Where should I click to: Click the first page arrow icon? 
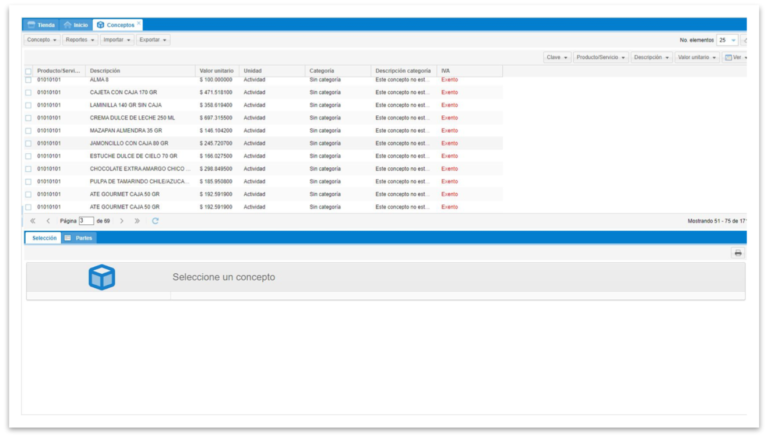pos(33,220)
